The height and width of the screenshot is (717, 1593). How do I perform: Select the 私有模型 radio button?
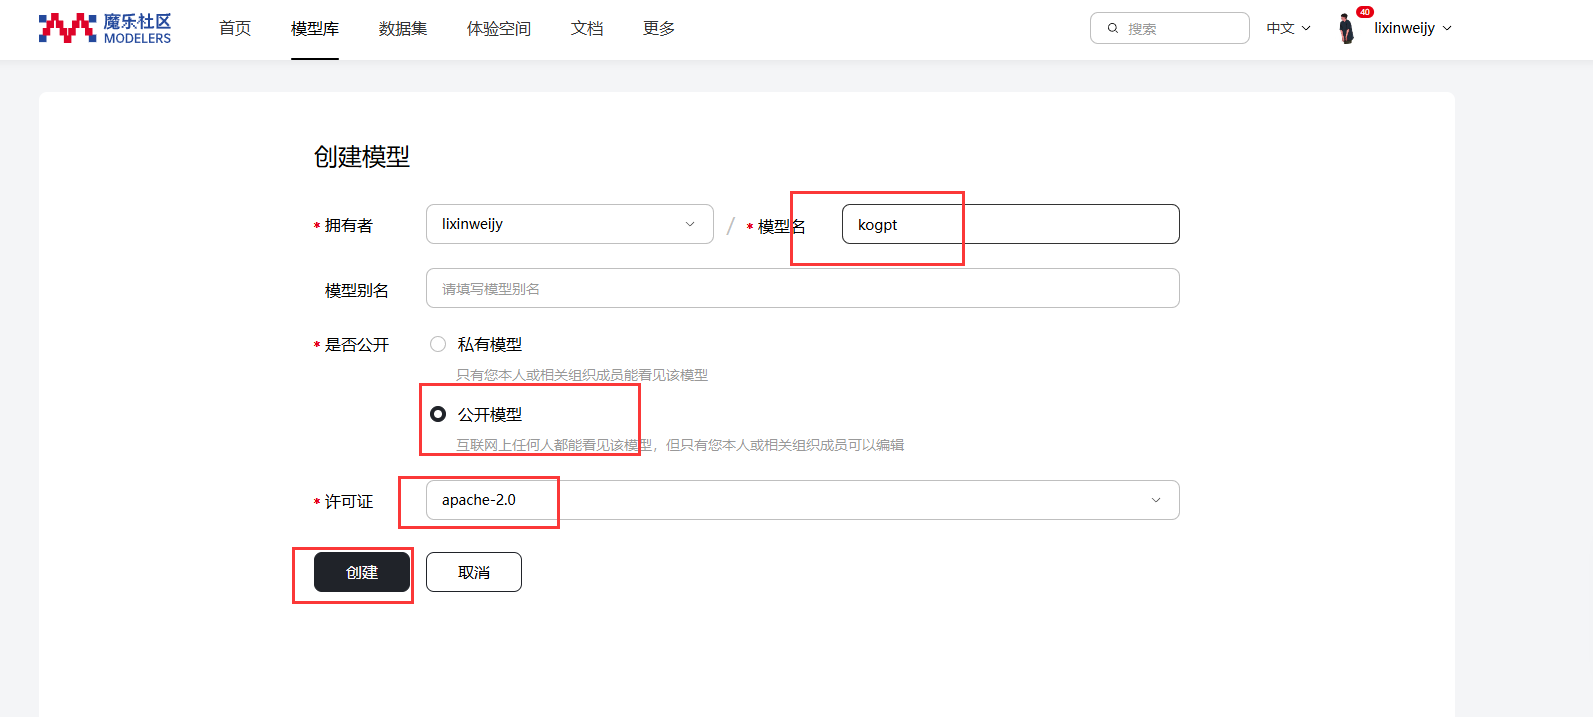pos(438,344)
